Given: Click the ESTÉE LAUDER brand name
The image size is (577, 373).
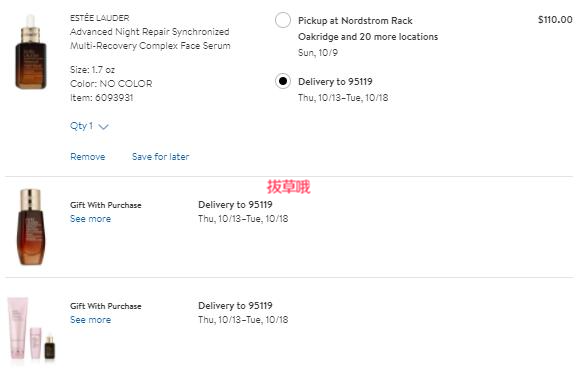Looking at the screenshot, I should [x=100, y=18].
